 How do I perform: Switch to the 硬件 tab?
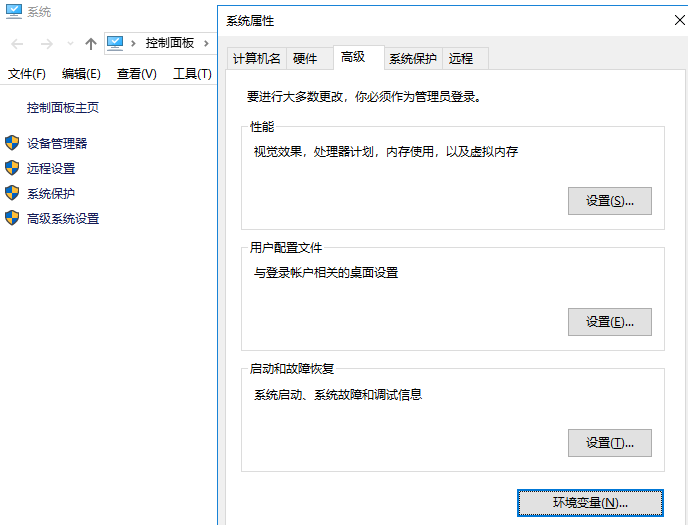tap(305, 58)
